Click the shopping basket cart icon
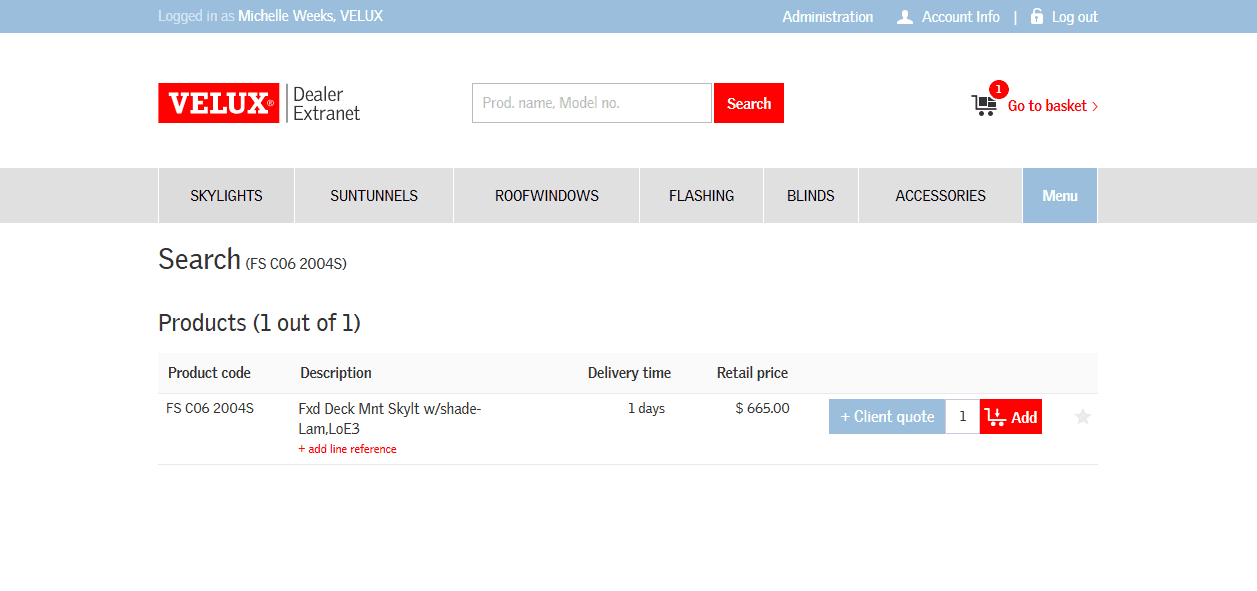Image resolution: width=1257 pixels, height=591 pixels. pyautogui.click(x=984, y=105)
